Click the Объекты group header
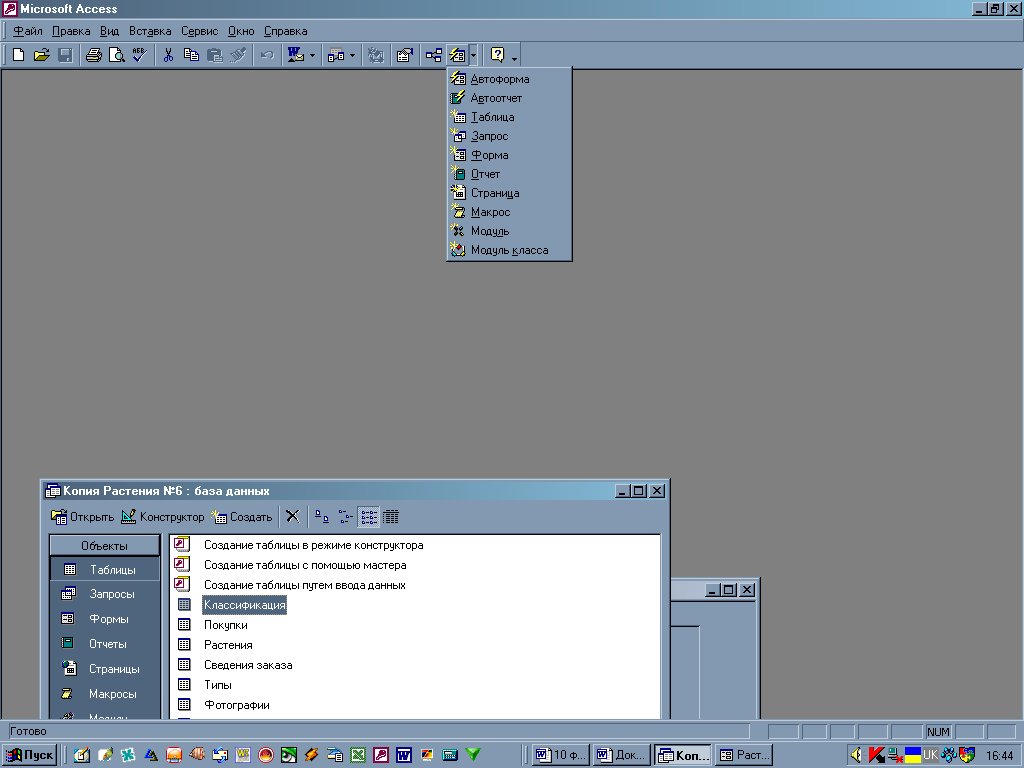This screenshot has width=1024, height=768. click(104, 545)
